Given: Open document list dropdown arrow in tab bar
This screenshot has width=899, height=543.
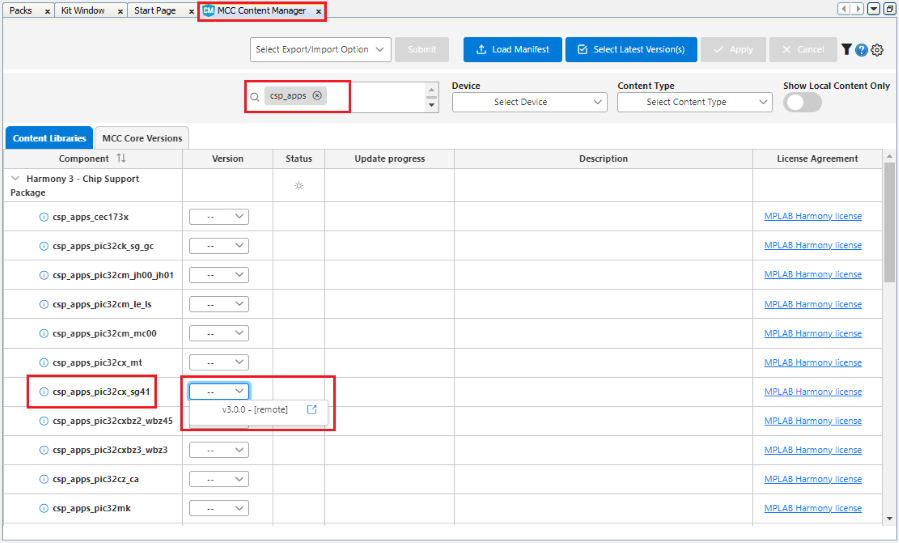Looking at the screenshot, I should [x=873, y=9].
